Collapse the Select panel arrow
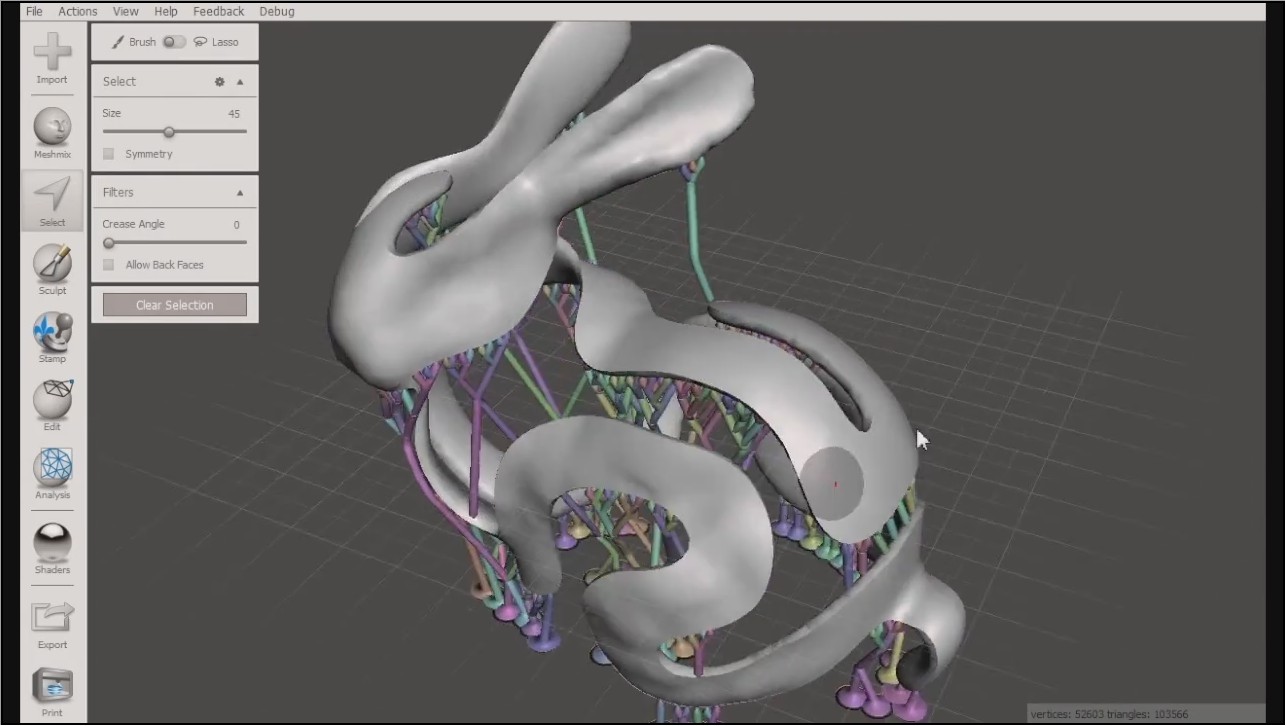This screenshot has height=726, width=1286. [x=240, y=82]
